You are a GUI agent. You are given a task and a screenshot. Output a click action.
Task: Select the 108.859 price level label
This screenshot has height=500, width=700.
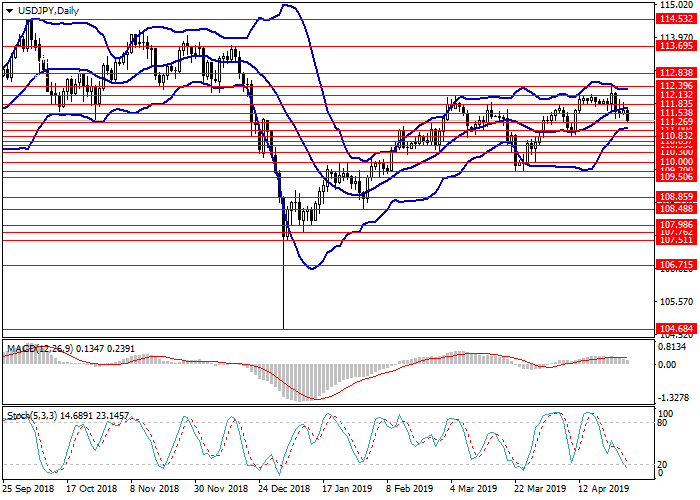point(677,198)
